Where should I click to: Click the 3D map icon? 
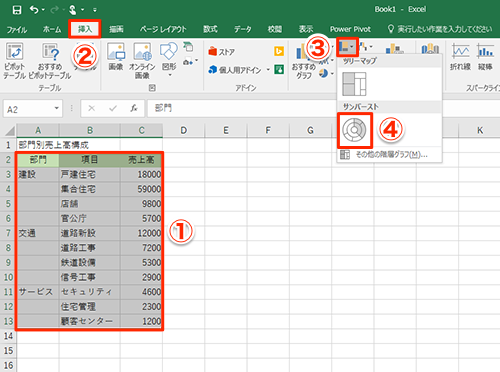pos(430,49)
